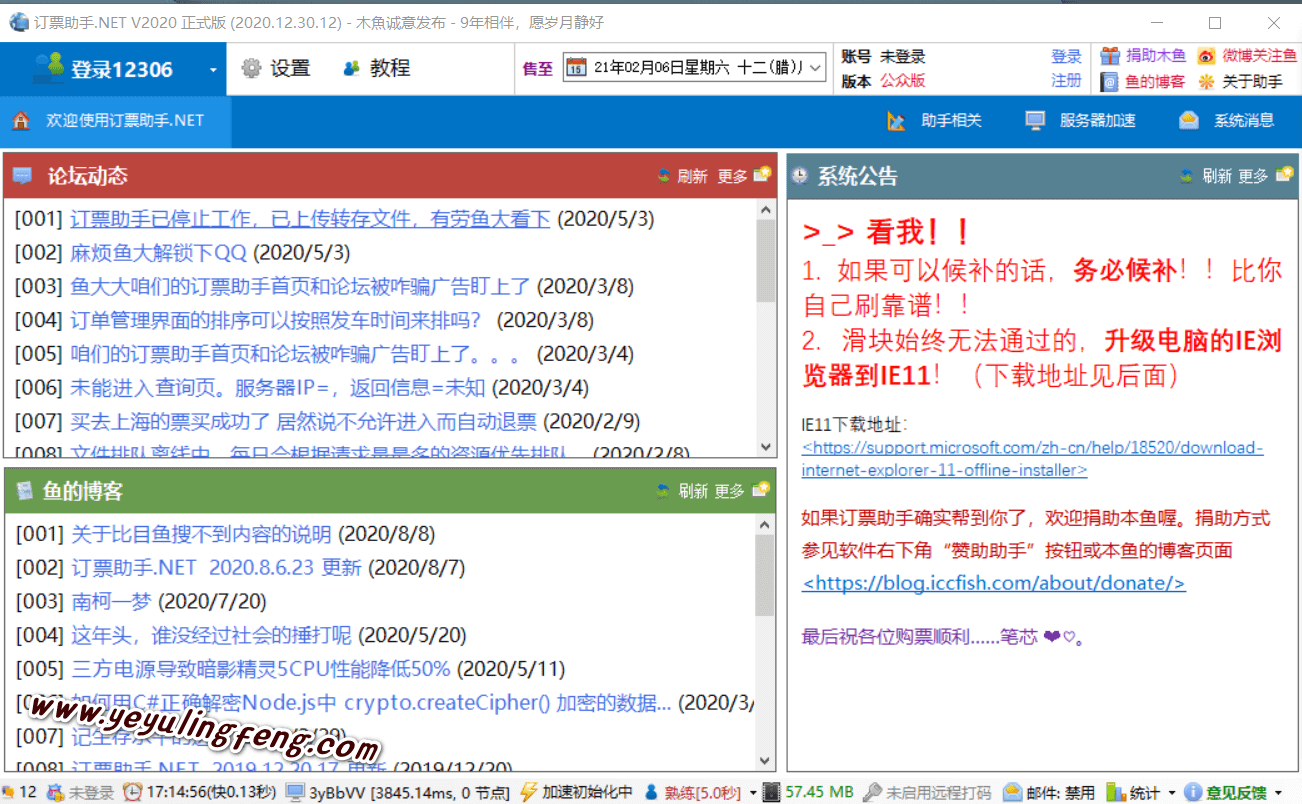Viewport: 1302px width, 804px height.
Task: Click the 3yBbVV server node status entry
Action: tap(398, 792)
